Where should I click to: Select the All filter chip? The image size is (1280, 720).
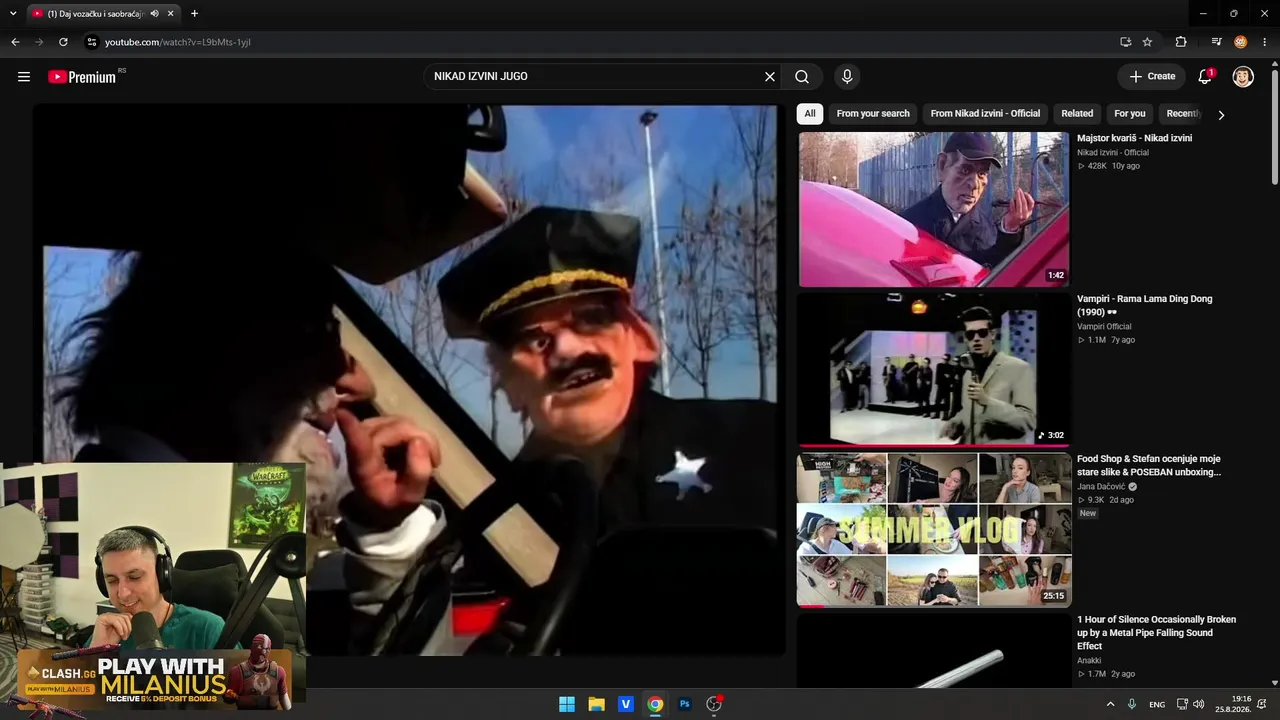click(x=810, y=114)
